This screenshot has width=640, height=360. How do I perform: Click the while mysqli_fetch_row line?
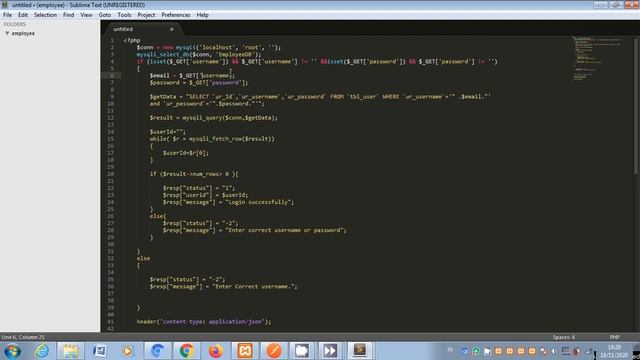click(x=212, y=139)
